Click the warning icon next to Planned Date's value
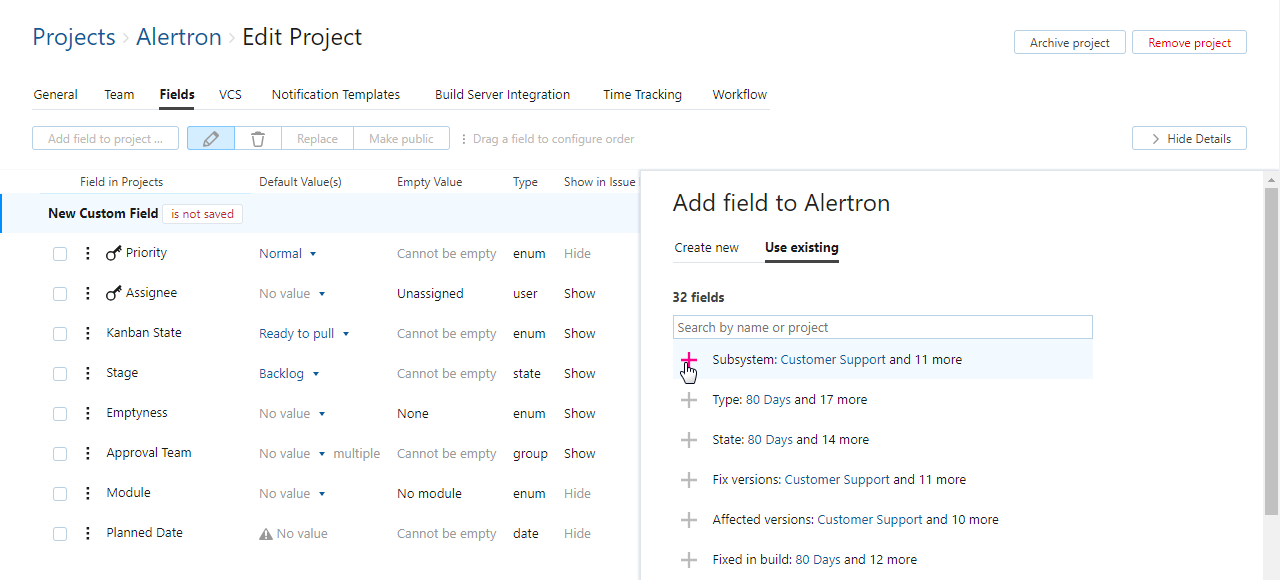This screenshot has height=580, width=1280. [x=264, y=533]
